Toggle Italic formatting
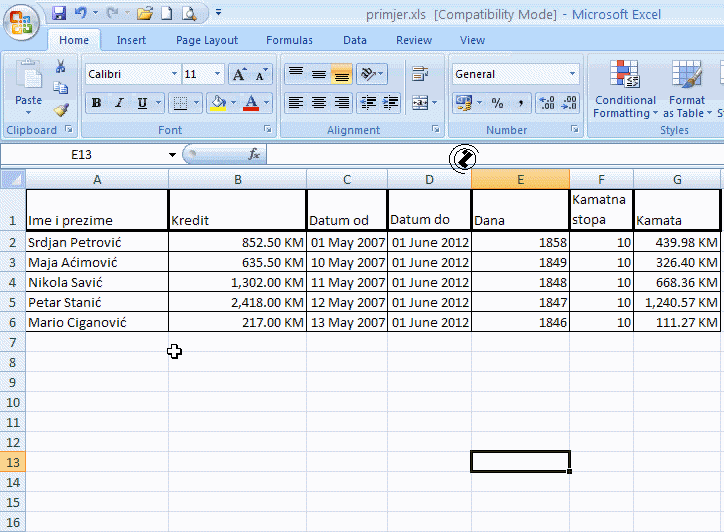This screenshot has width=724, height=532. point(119,103)
